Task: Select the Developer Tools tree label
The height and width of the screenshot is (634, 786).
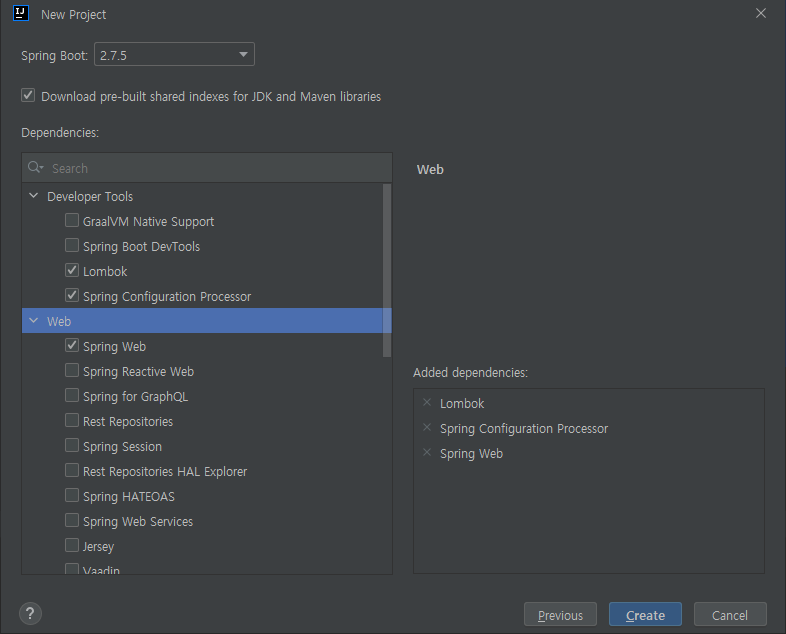Action: [90, 196]
